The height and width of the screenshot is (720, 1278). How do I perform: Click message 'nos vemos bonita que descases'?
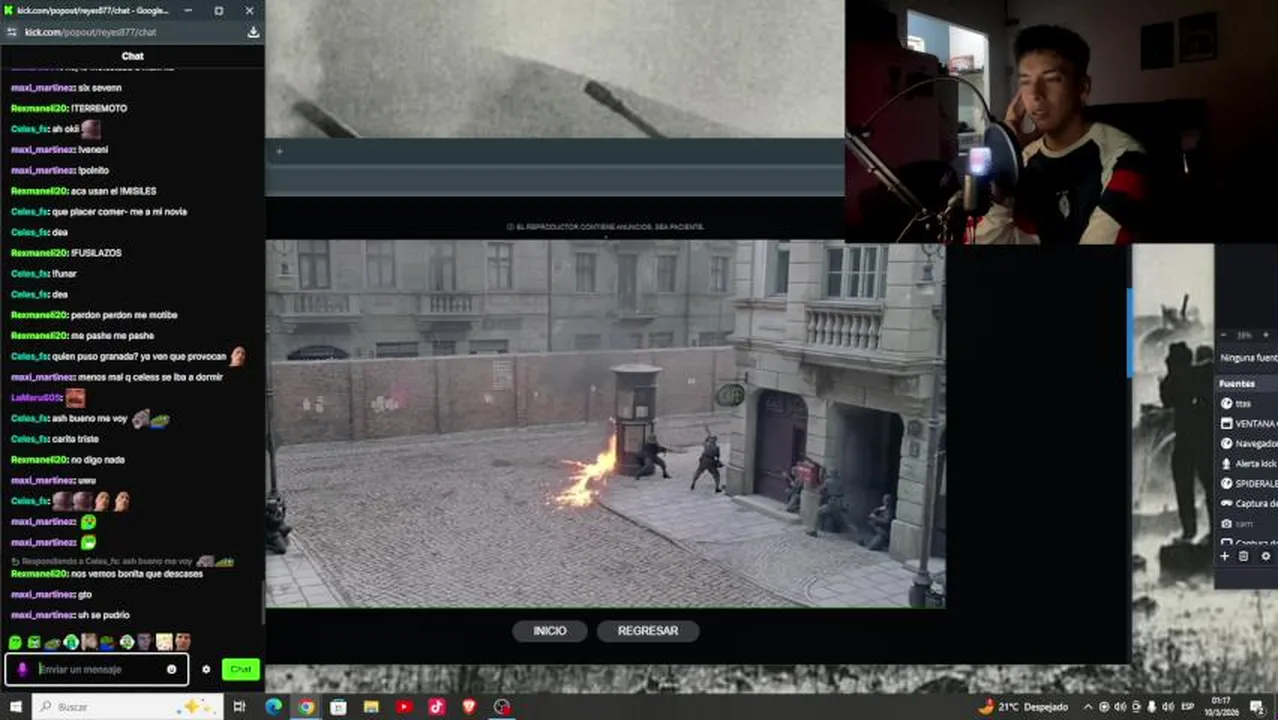[x=137, y=574]
